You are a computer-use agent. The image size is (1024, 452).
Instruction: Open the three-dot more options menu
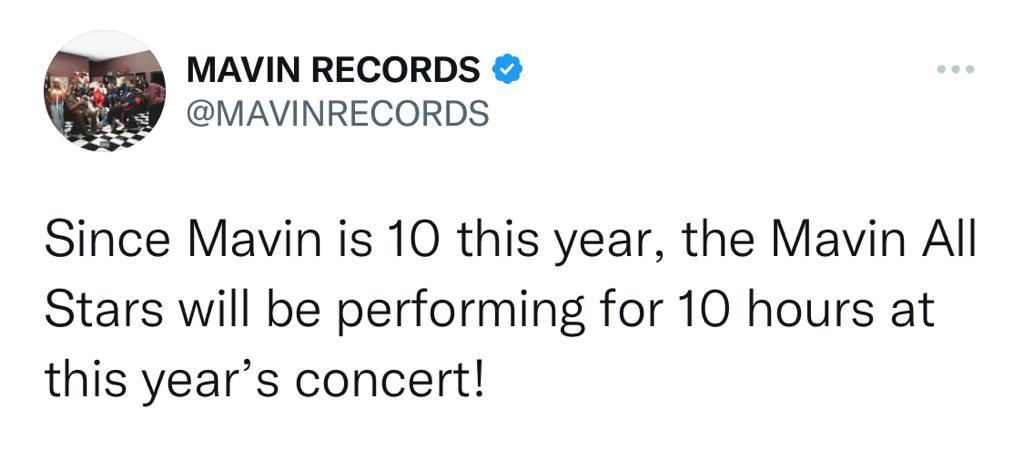click(955, 69)
